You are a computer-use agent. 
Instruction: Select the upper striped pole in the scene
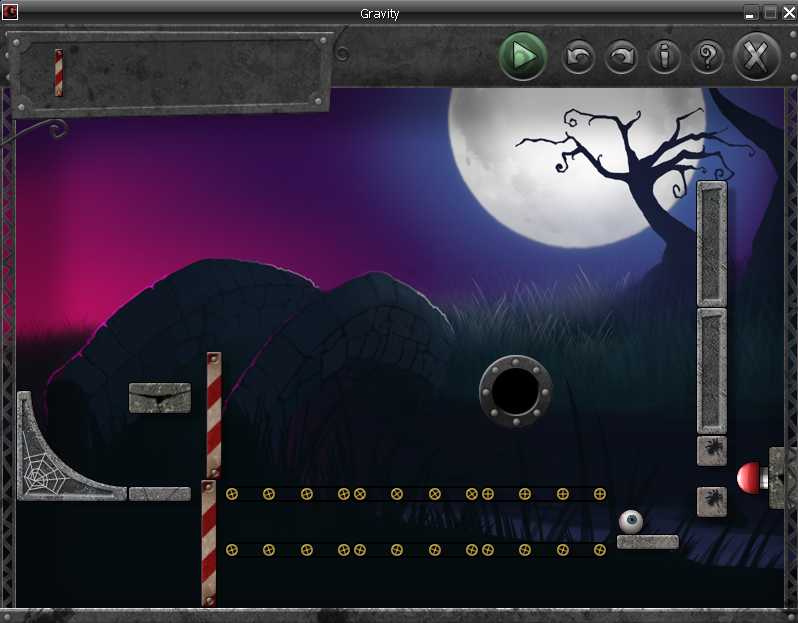click(214, 415)
